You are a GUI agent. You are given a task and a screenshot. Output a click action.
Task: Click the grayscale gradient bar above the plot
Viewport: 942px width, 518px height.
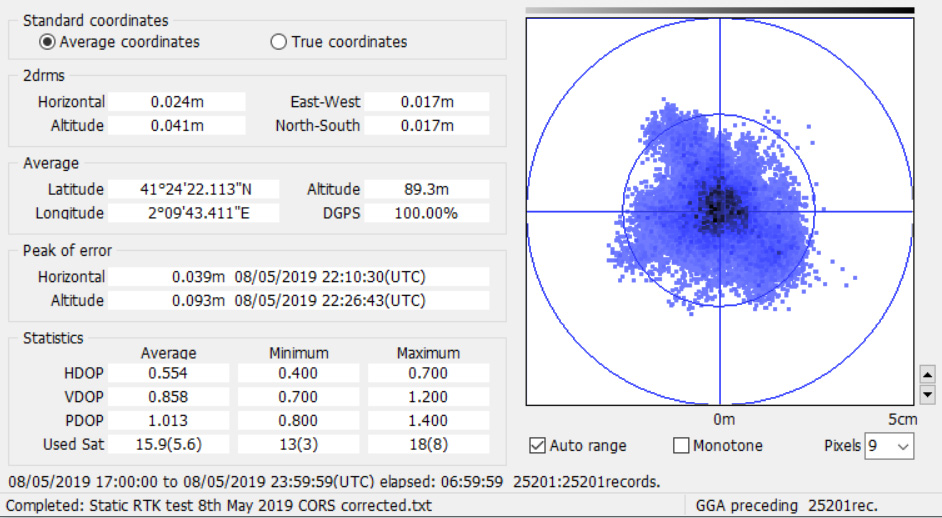coord(719,11)
